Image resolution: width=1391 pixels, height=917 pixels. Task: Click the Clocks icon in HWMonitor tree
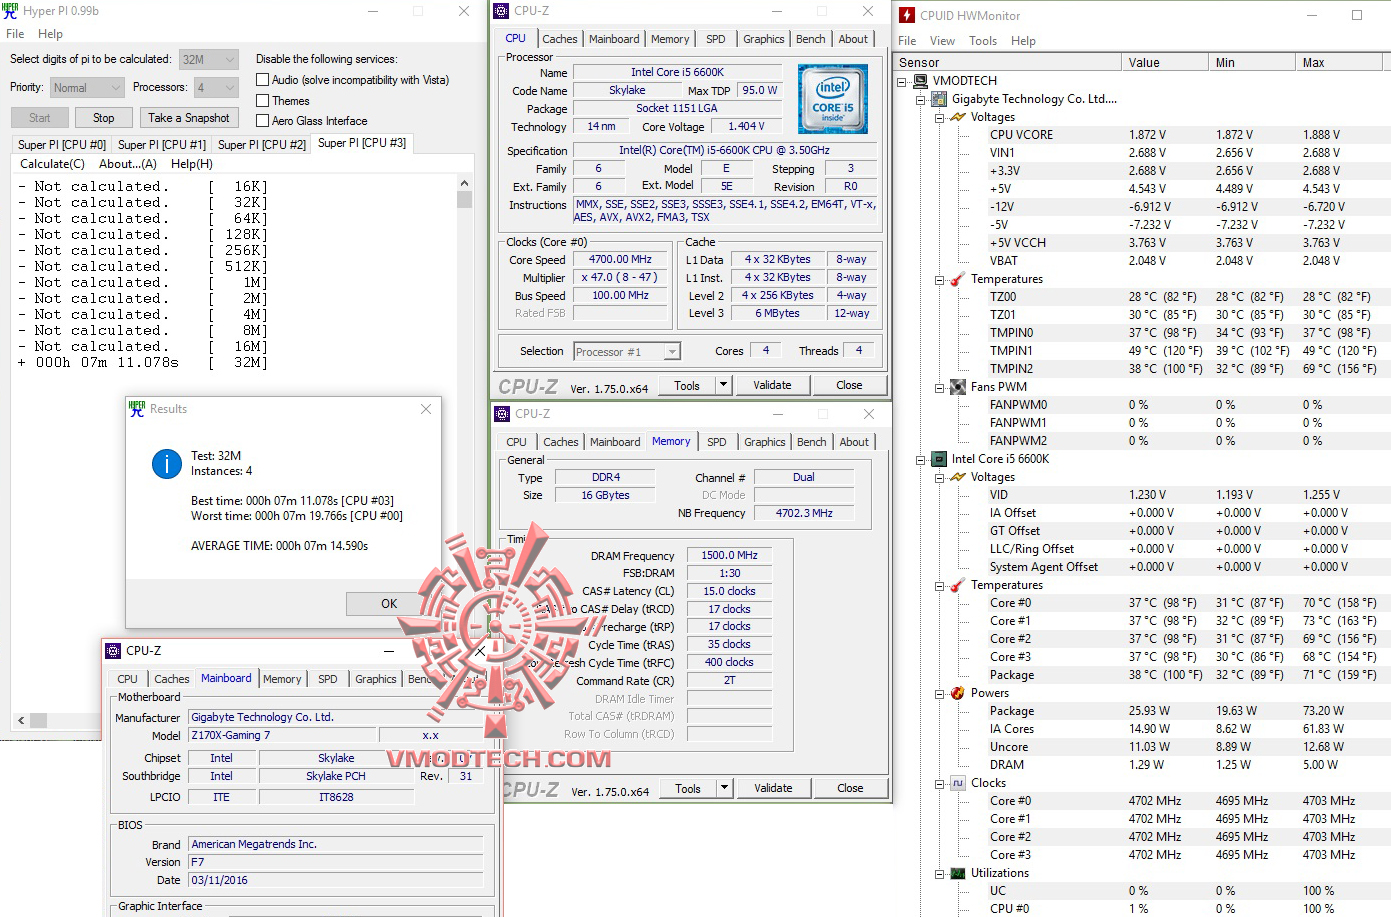pos(958,783)
